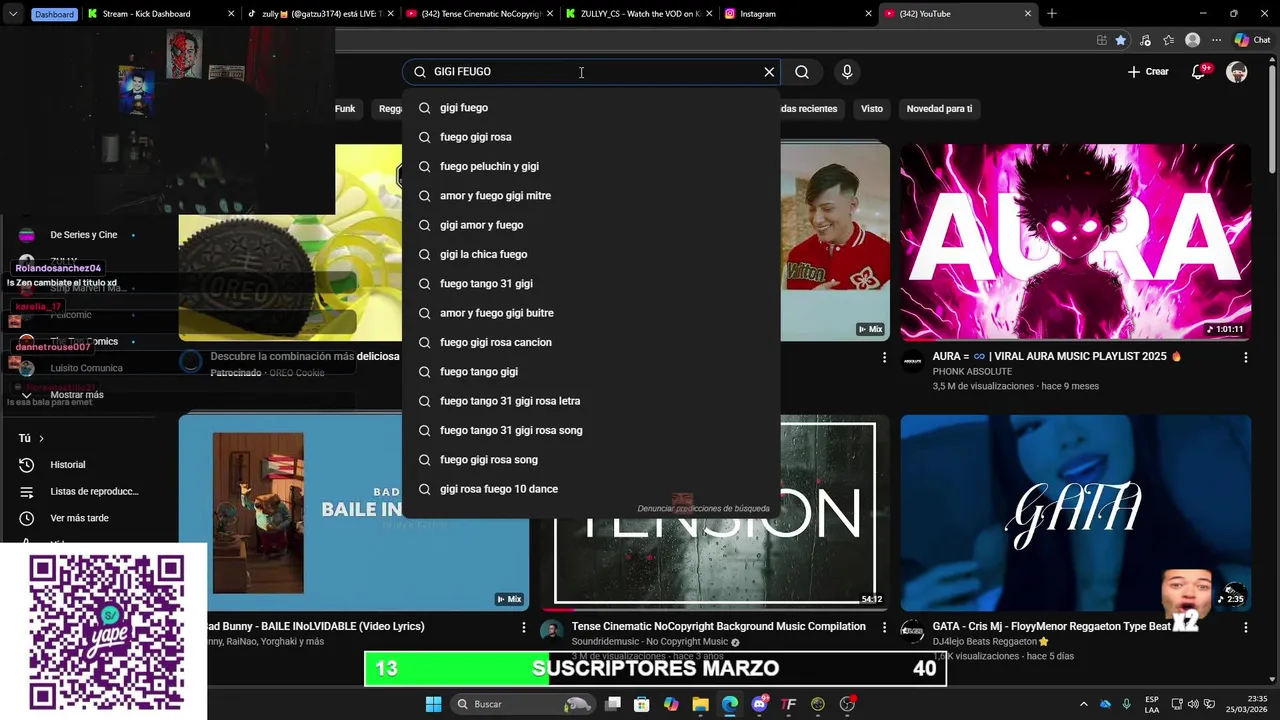
Task: Click 'Denunciar predicciones de búsqueda' link
Action: coord(704,508)
